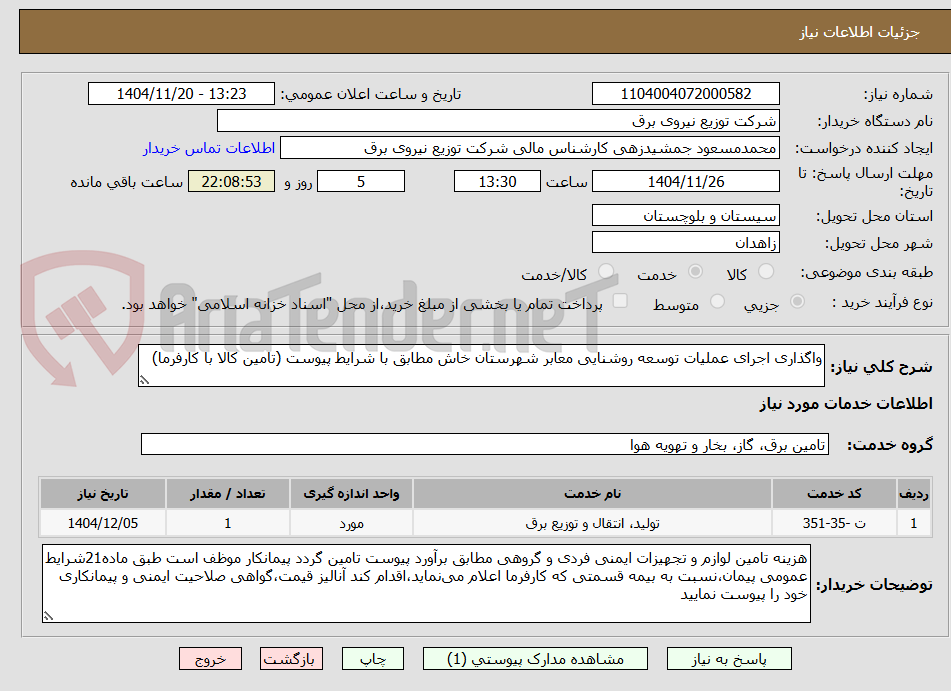This screenshot has width=951, height=691.
Task: Toggle the اسناد خزانه اسلامی payment checkbox
Action: pos(620,301)
